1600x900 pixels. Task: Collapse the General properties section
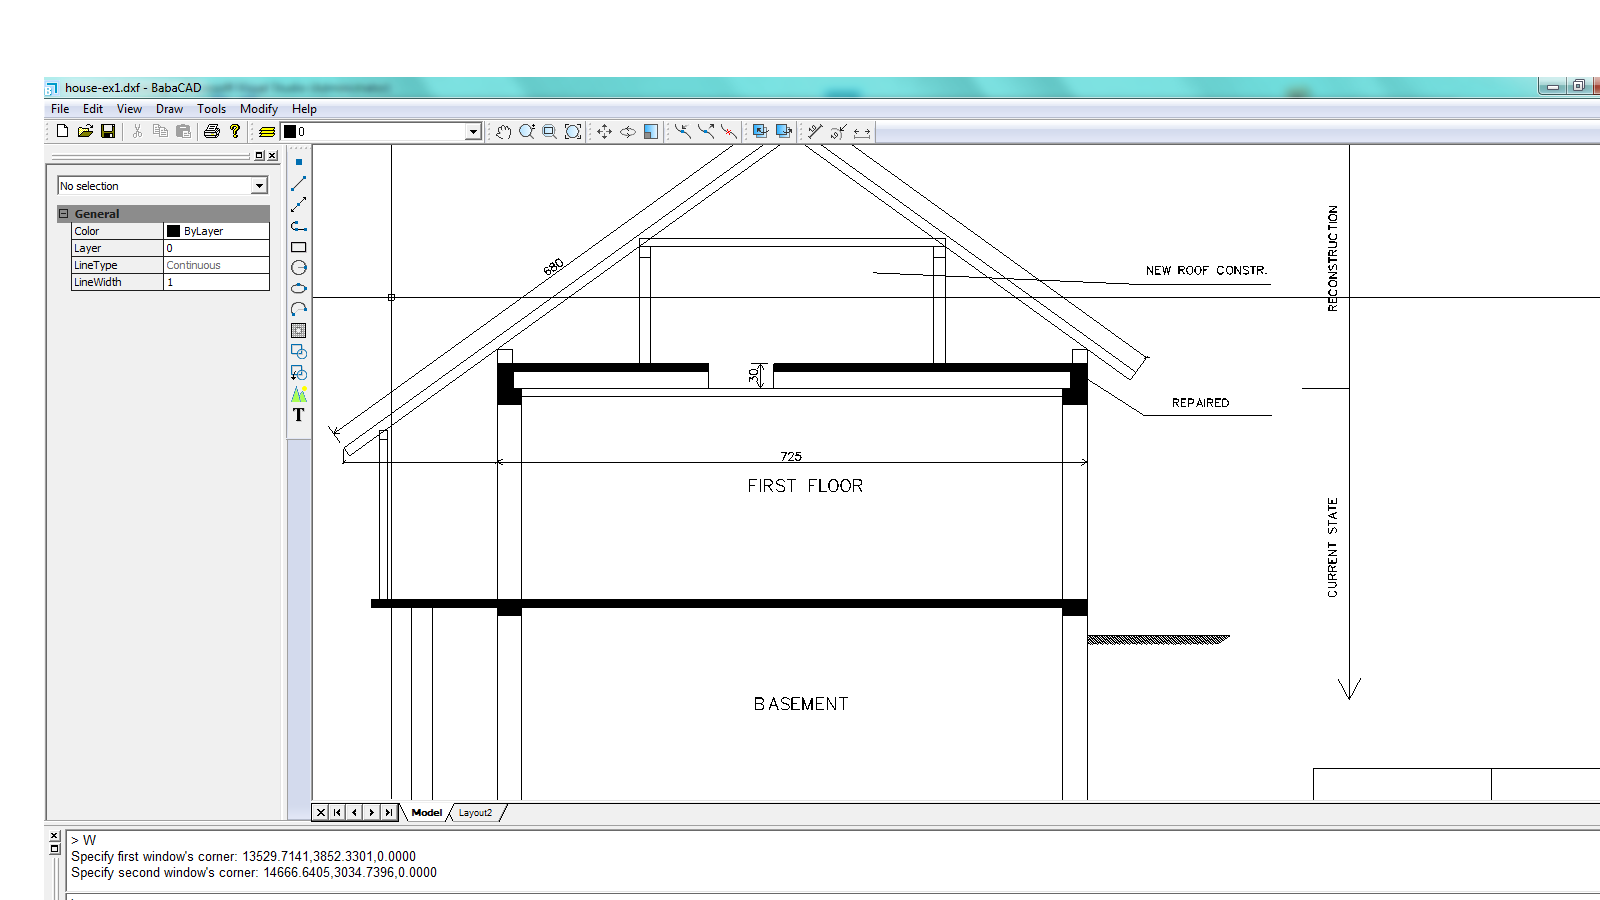point(63,214)
